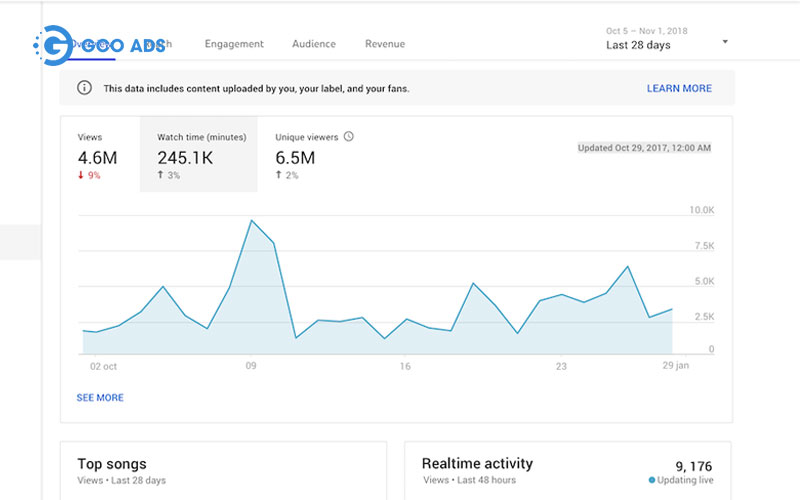The width and height of the screenshot is (800, 500).
Task: Click the info icon in the notice banner
Action: [85, 88]
